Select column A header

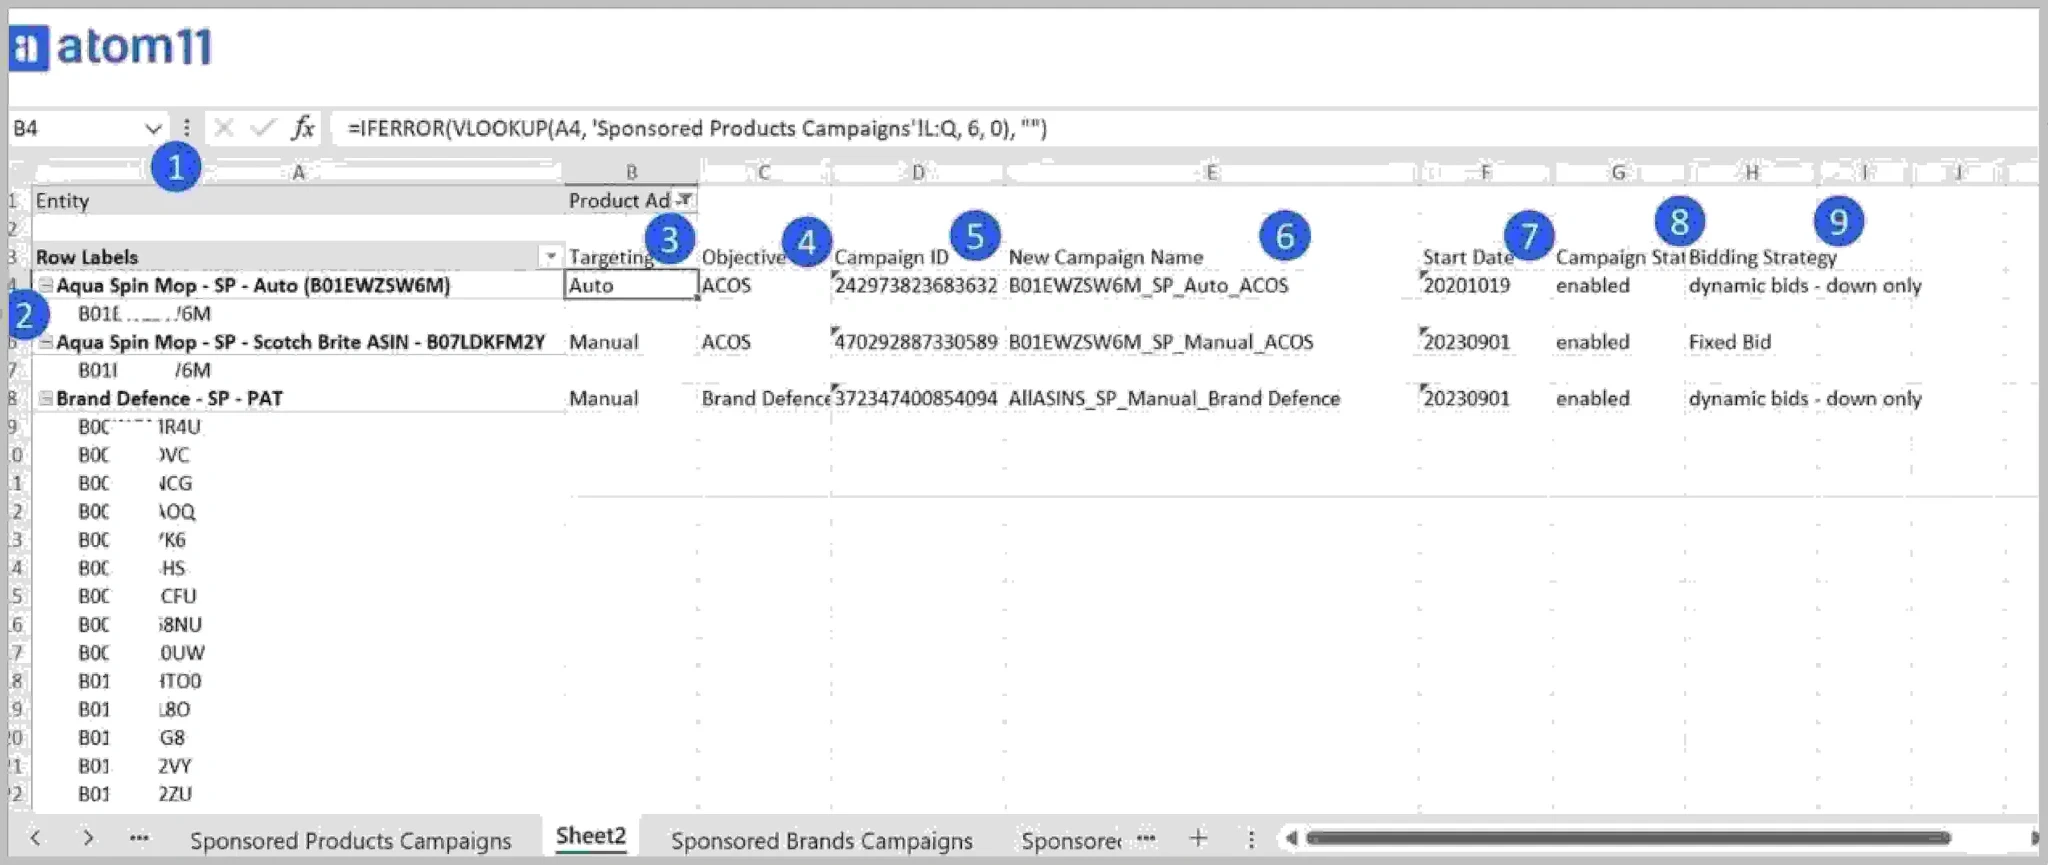(x=298, y=172)
